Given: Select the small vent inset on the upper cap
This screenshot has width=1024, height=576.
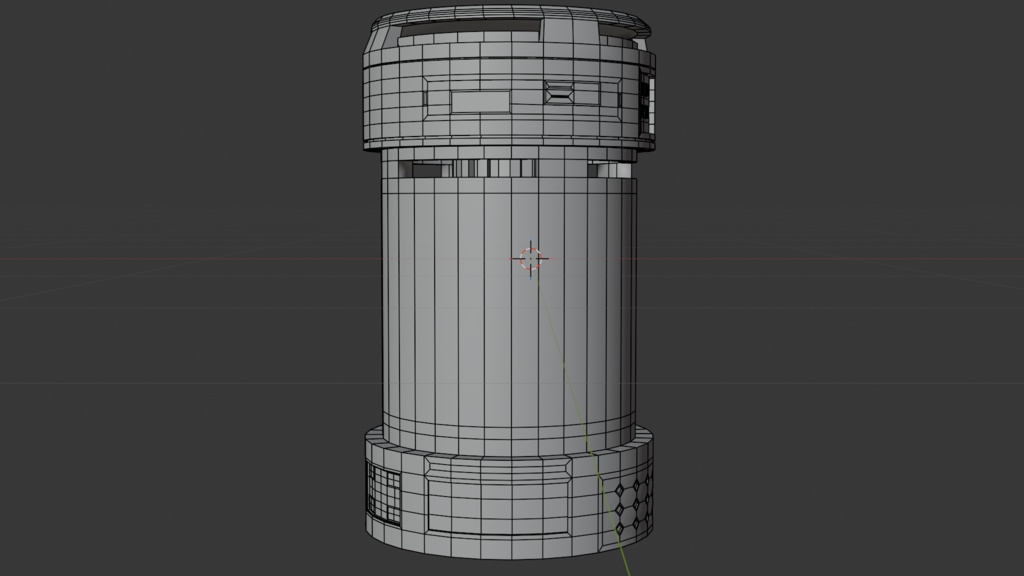Looking at the screenshot, I should tap(559, 92).
